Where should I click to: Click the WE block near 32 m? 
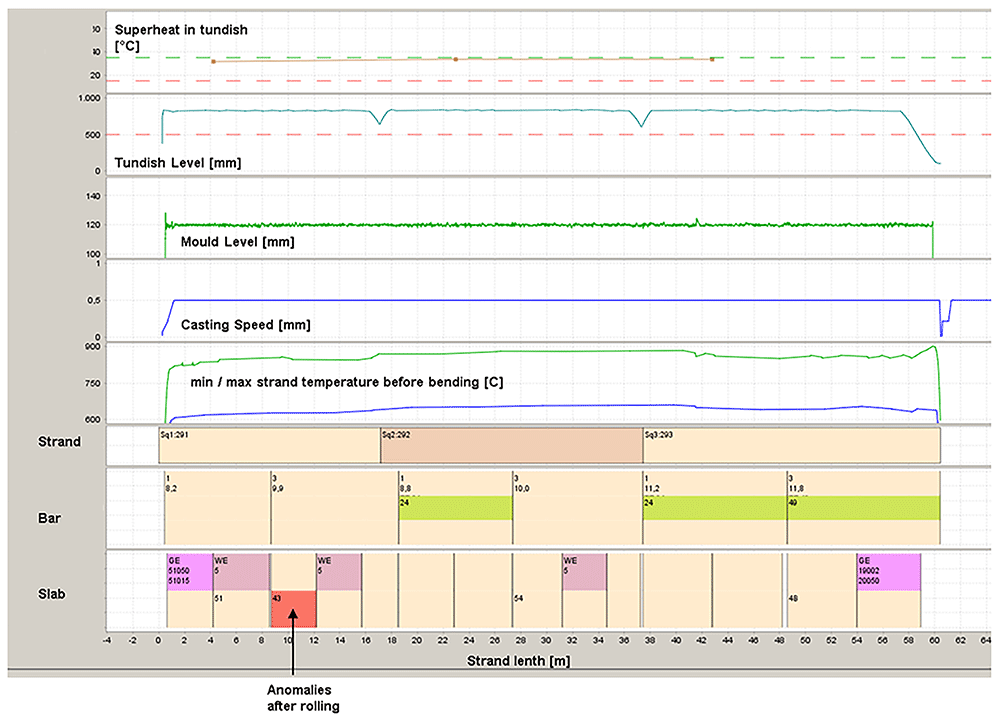[x=584, y=572]
